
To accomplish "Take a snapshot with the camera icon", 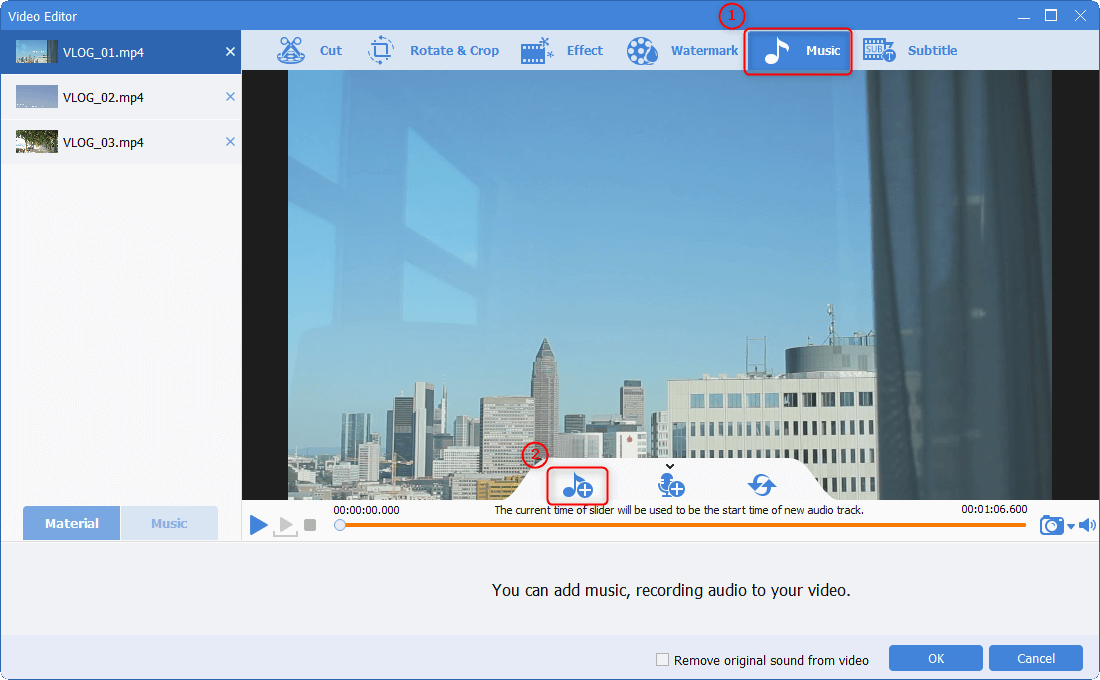I will pyautogui.click(x=1051, y=525).
